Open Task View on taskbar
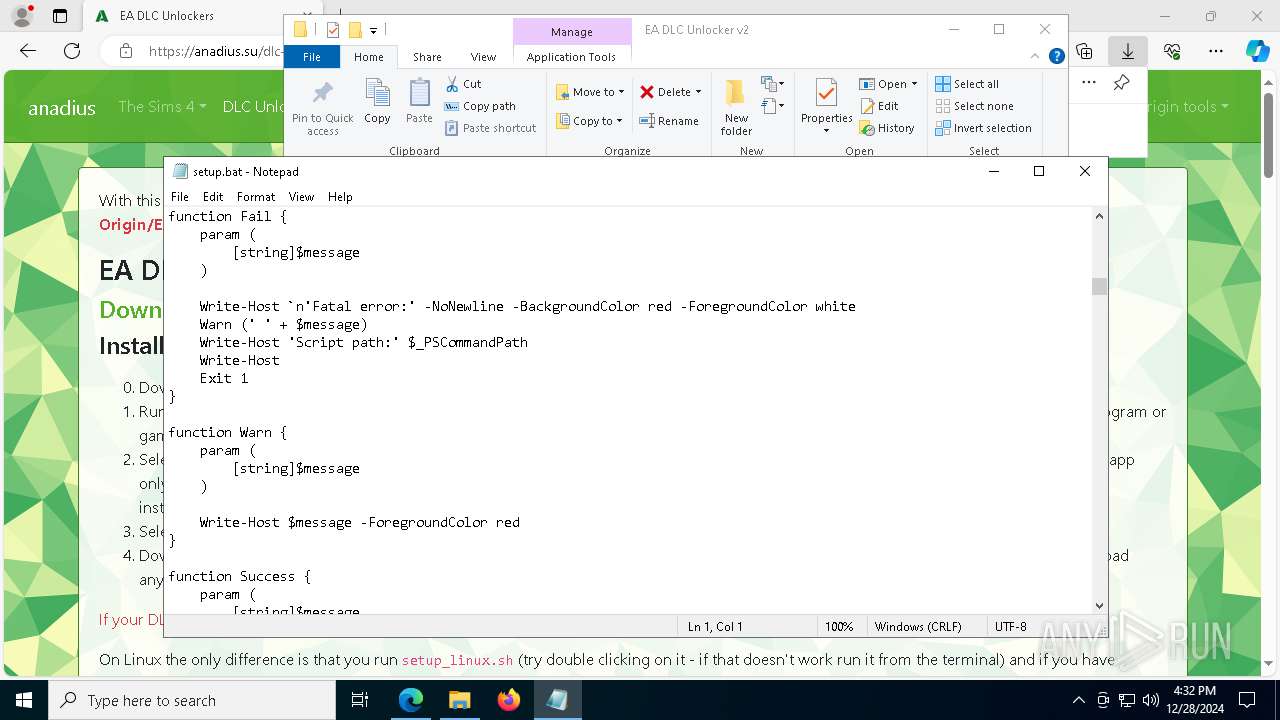 coord(361,700)
